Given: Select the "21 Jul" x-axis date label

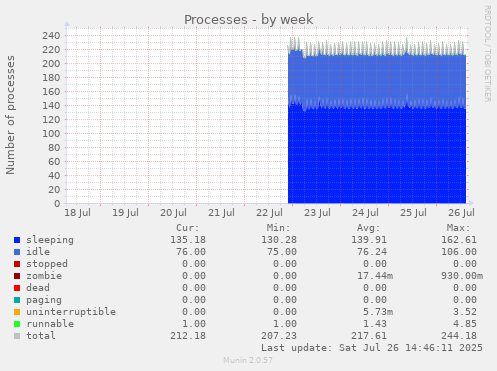Looking at the screenshot, I should point(221,213).
